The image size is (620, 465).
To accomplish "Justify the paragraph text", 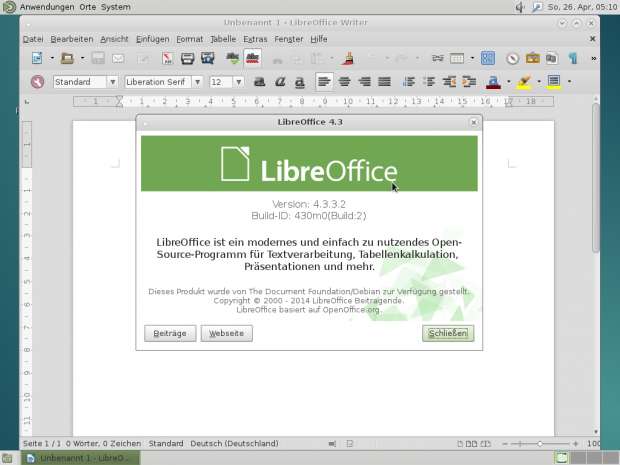I will click(384, 82).
